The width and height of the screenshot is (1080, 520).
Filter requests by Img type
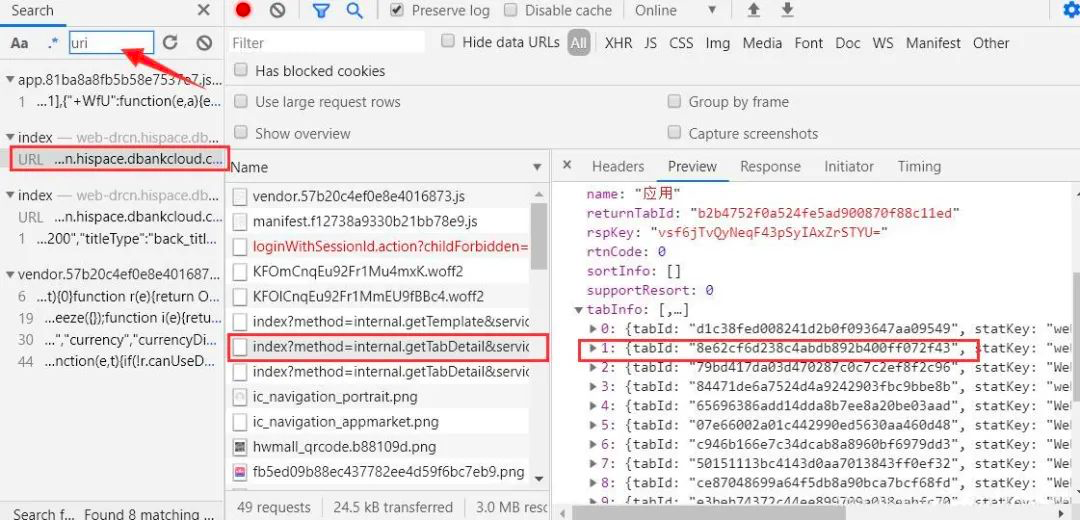point(718,43)
